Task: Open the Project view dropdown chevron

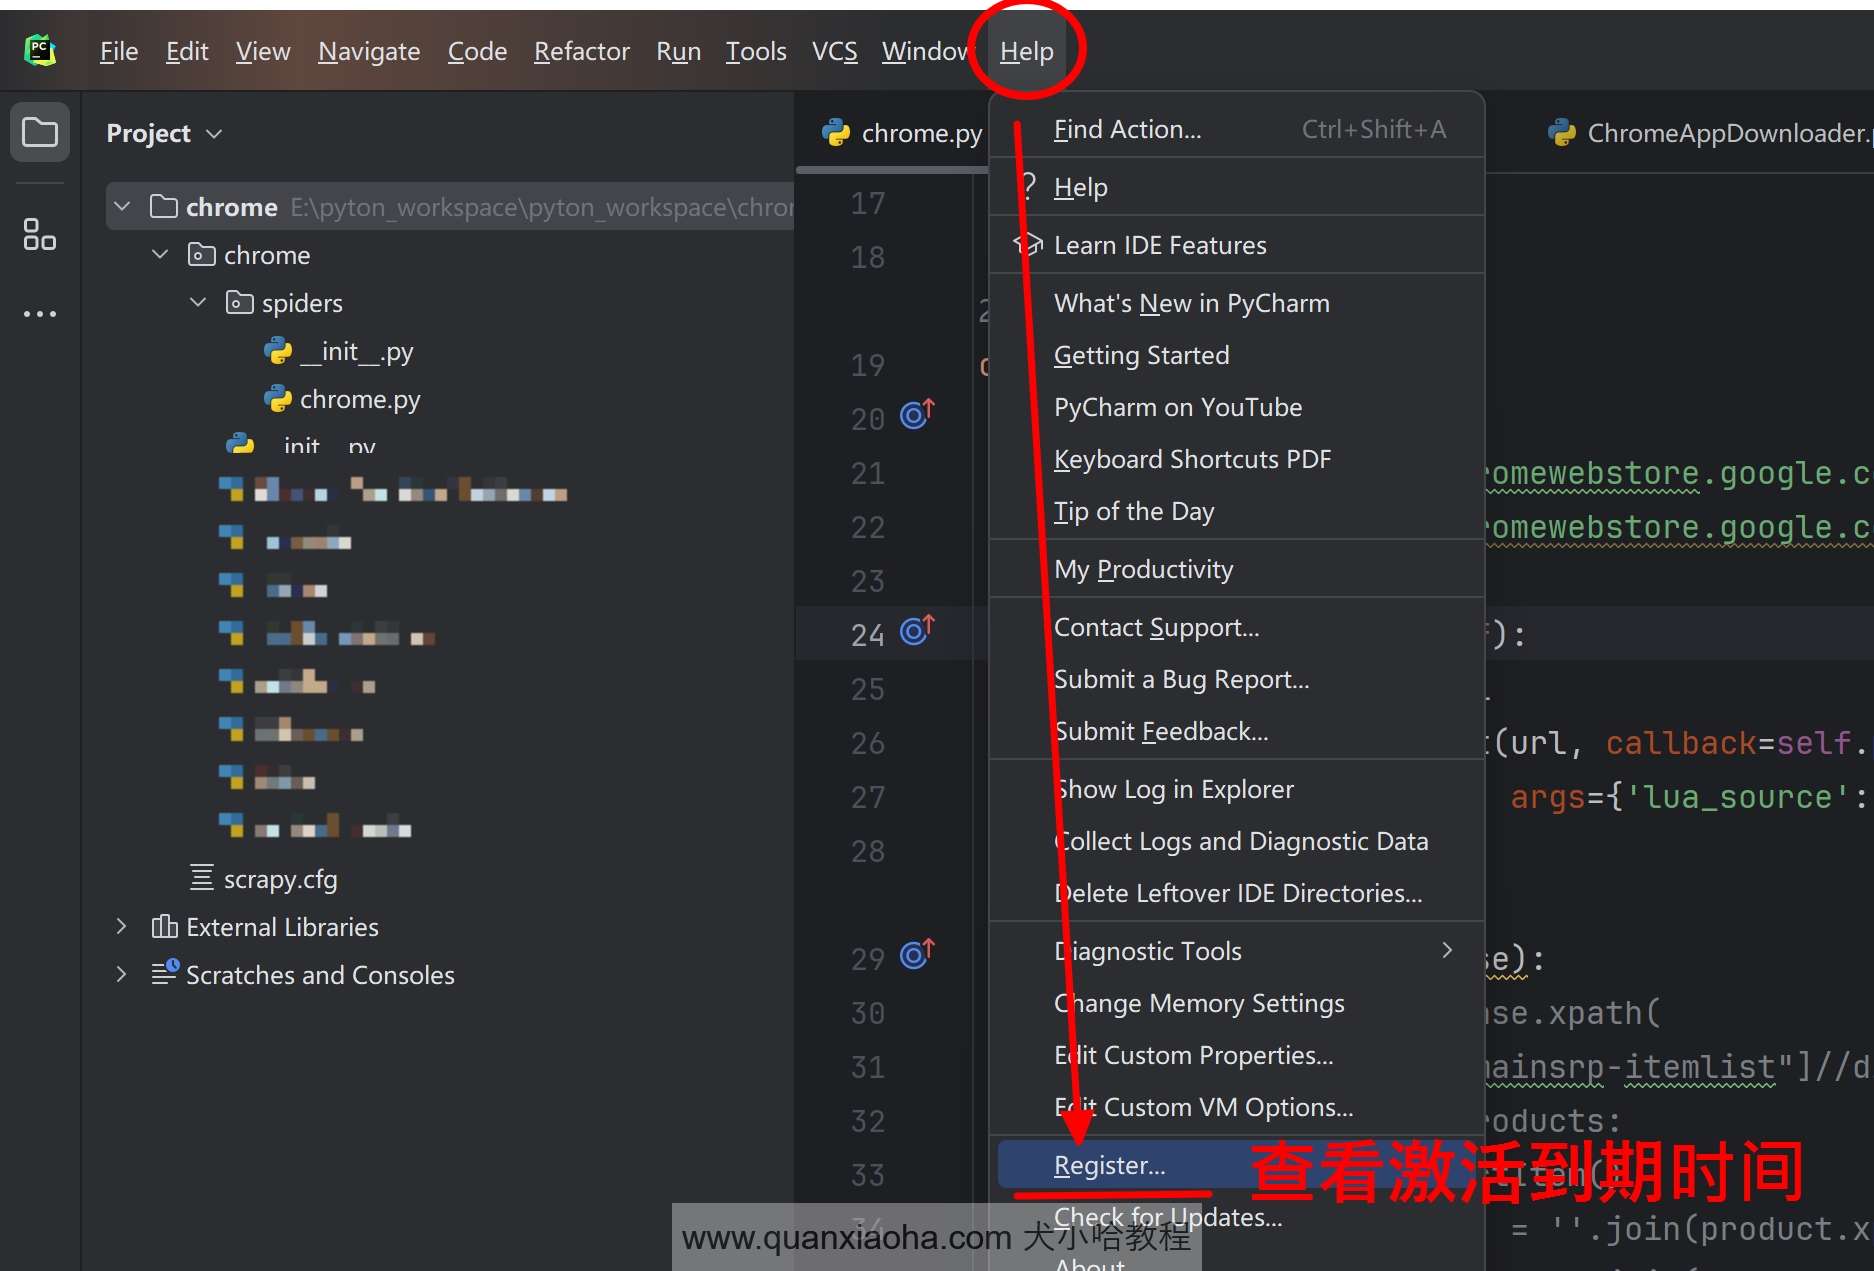Action: tap(214, 133)
